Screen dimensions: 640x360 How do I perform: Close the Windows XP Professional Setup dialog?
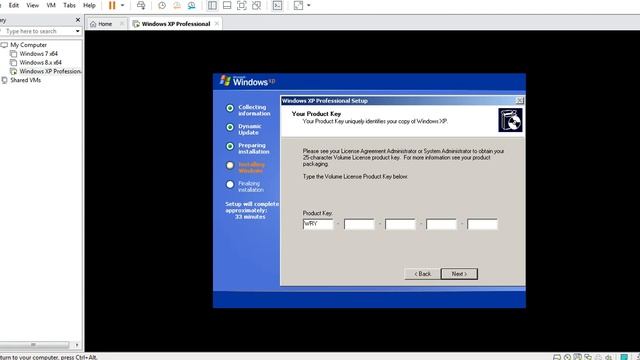pyautogui.click(x=520, y=100)
